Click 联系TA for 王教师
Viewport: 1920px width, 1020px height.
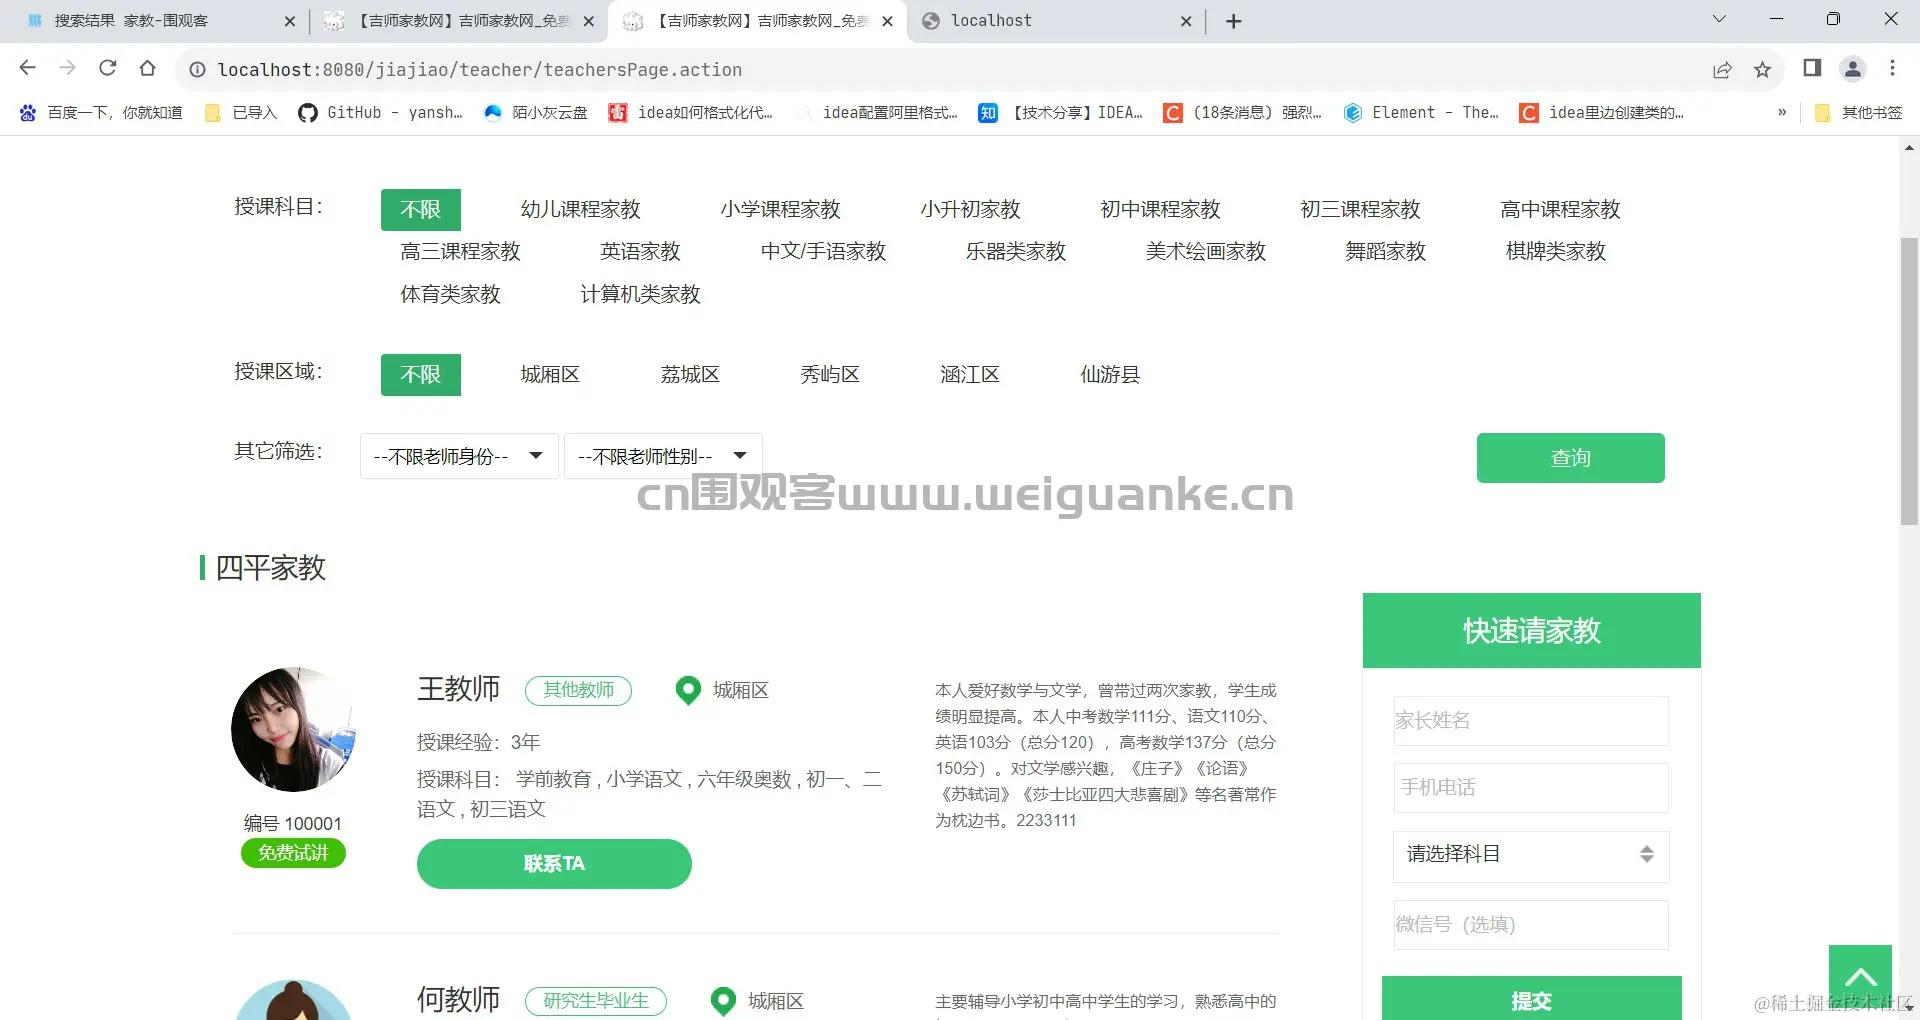554,864
